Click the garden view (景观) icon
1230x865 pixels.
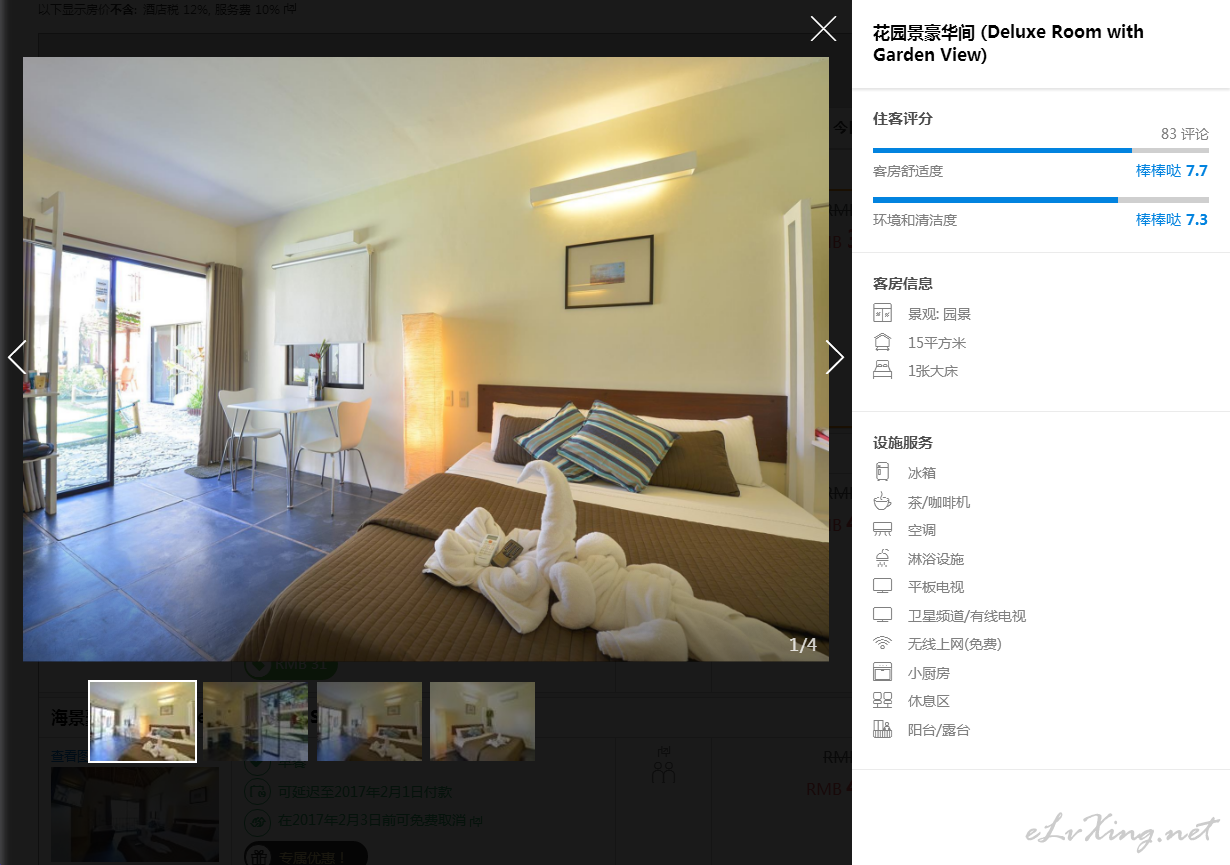coord(882,313)
